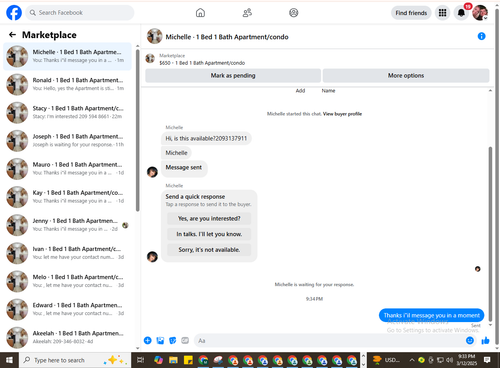500x368 pixels.
Task: Open Ivan's conversation in the list
Action: point(67,253)
